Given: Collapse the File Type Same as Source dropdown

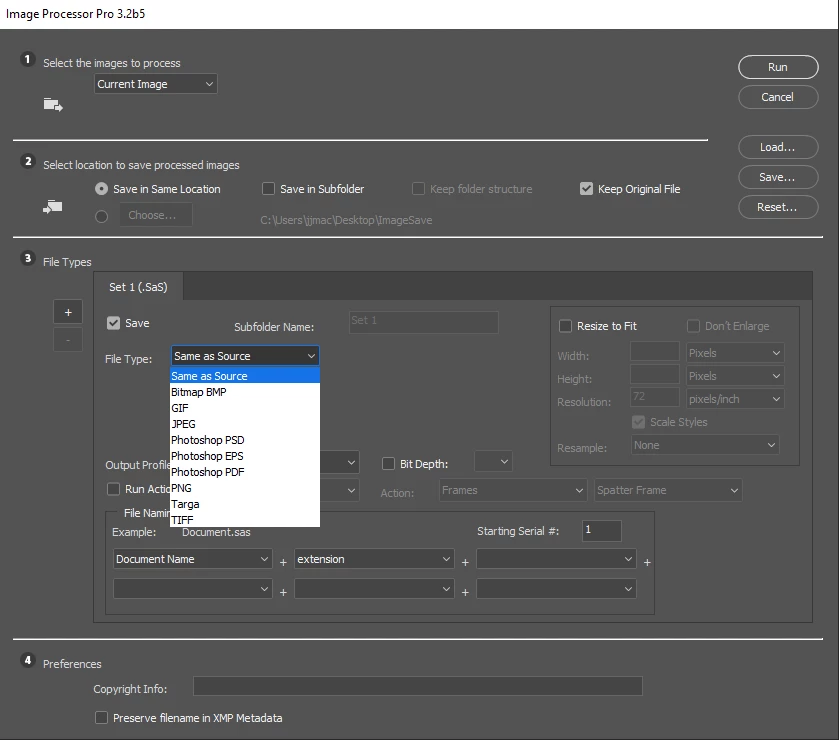Looking at the screenshot, I should [x=245, y=356].
